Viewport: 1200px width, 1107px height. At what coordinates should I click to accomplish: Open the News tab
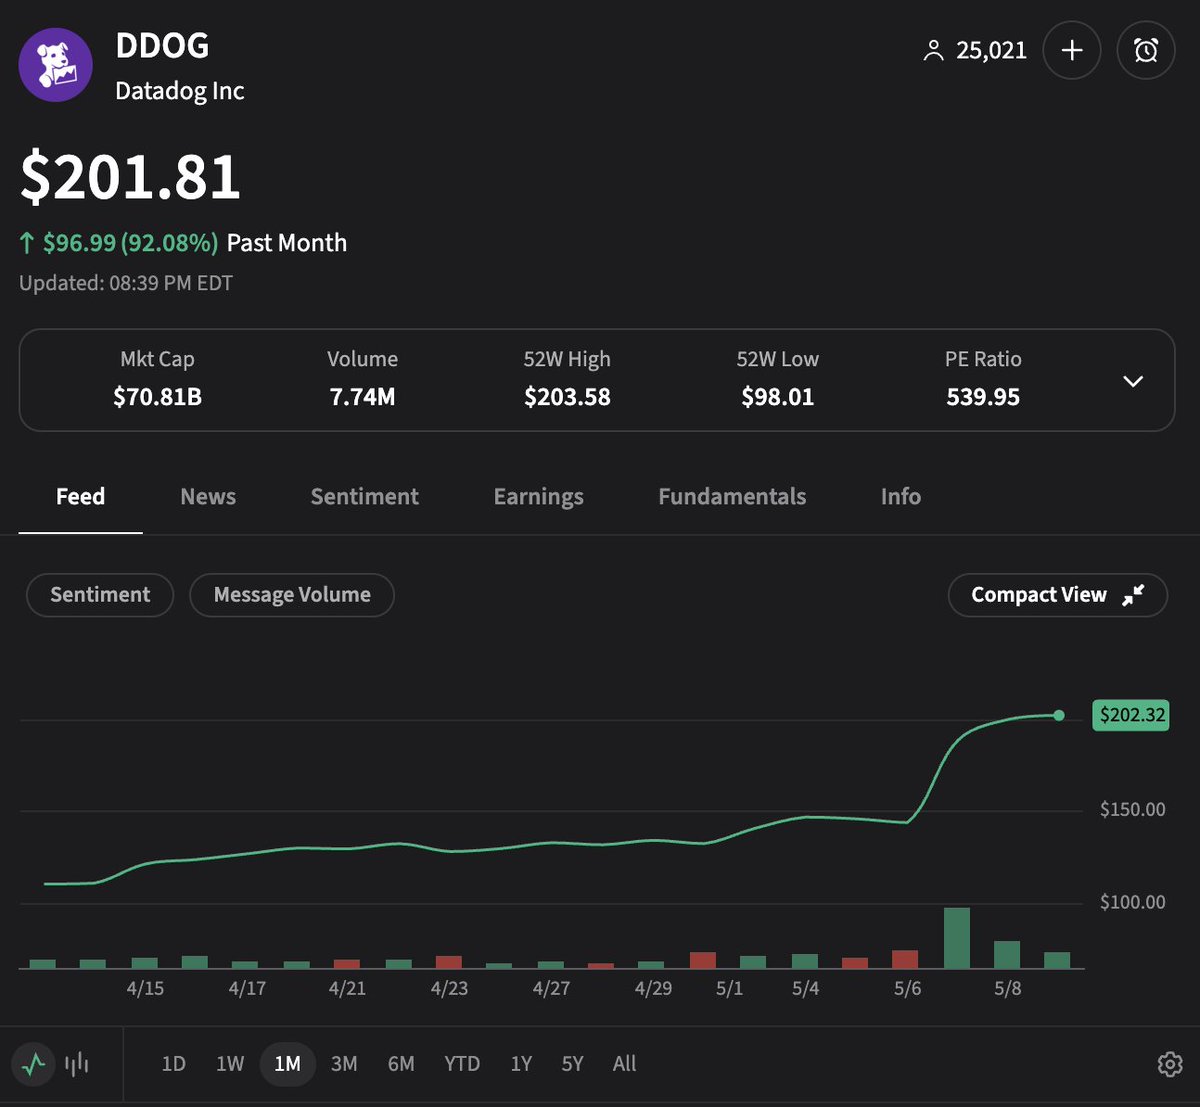click(x=208, y=497)
